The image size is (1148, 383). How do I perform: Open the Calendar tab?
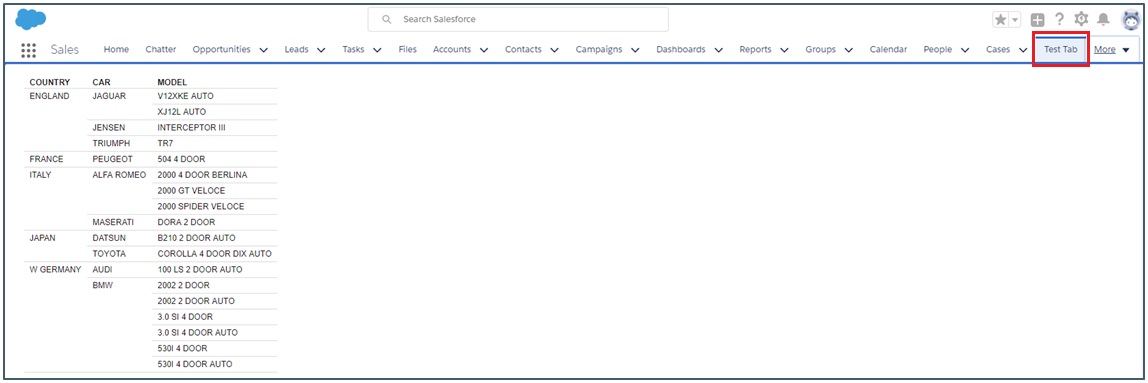tap(888, 49)
